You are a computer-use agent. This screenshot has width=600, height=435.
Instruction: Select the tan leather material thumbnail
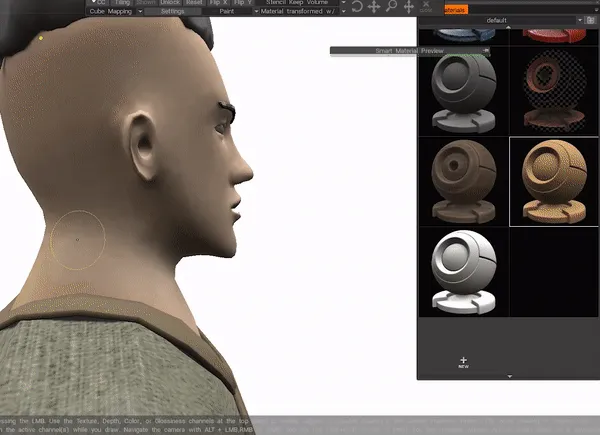(x=554, y=180)
